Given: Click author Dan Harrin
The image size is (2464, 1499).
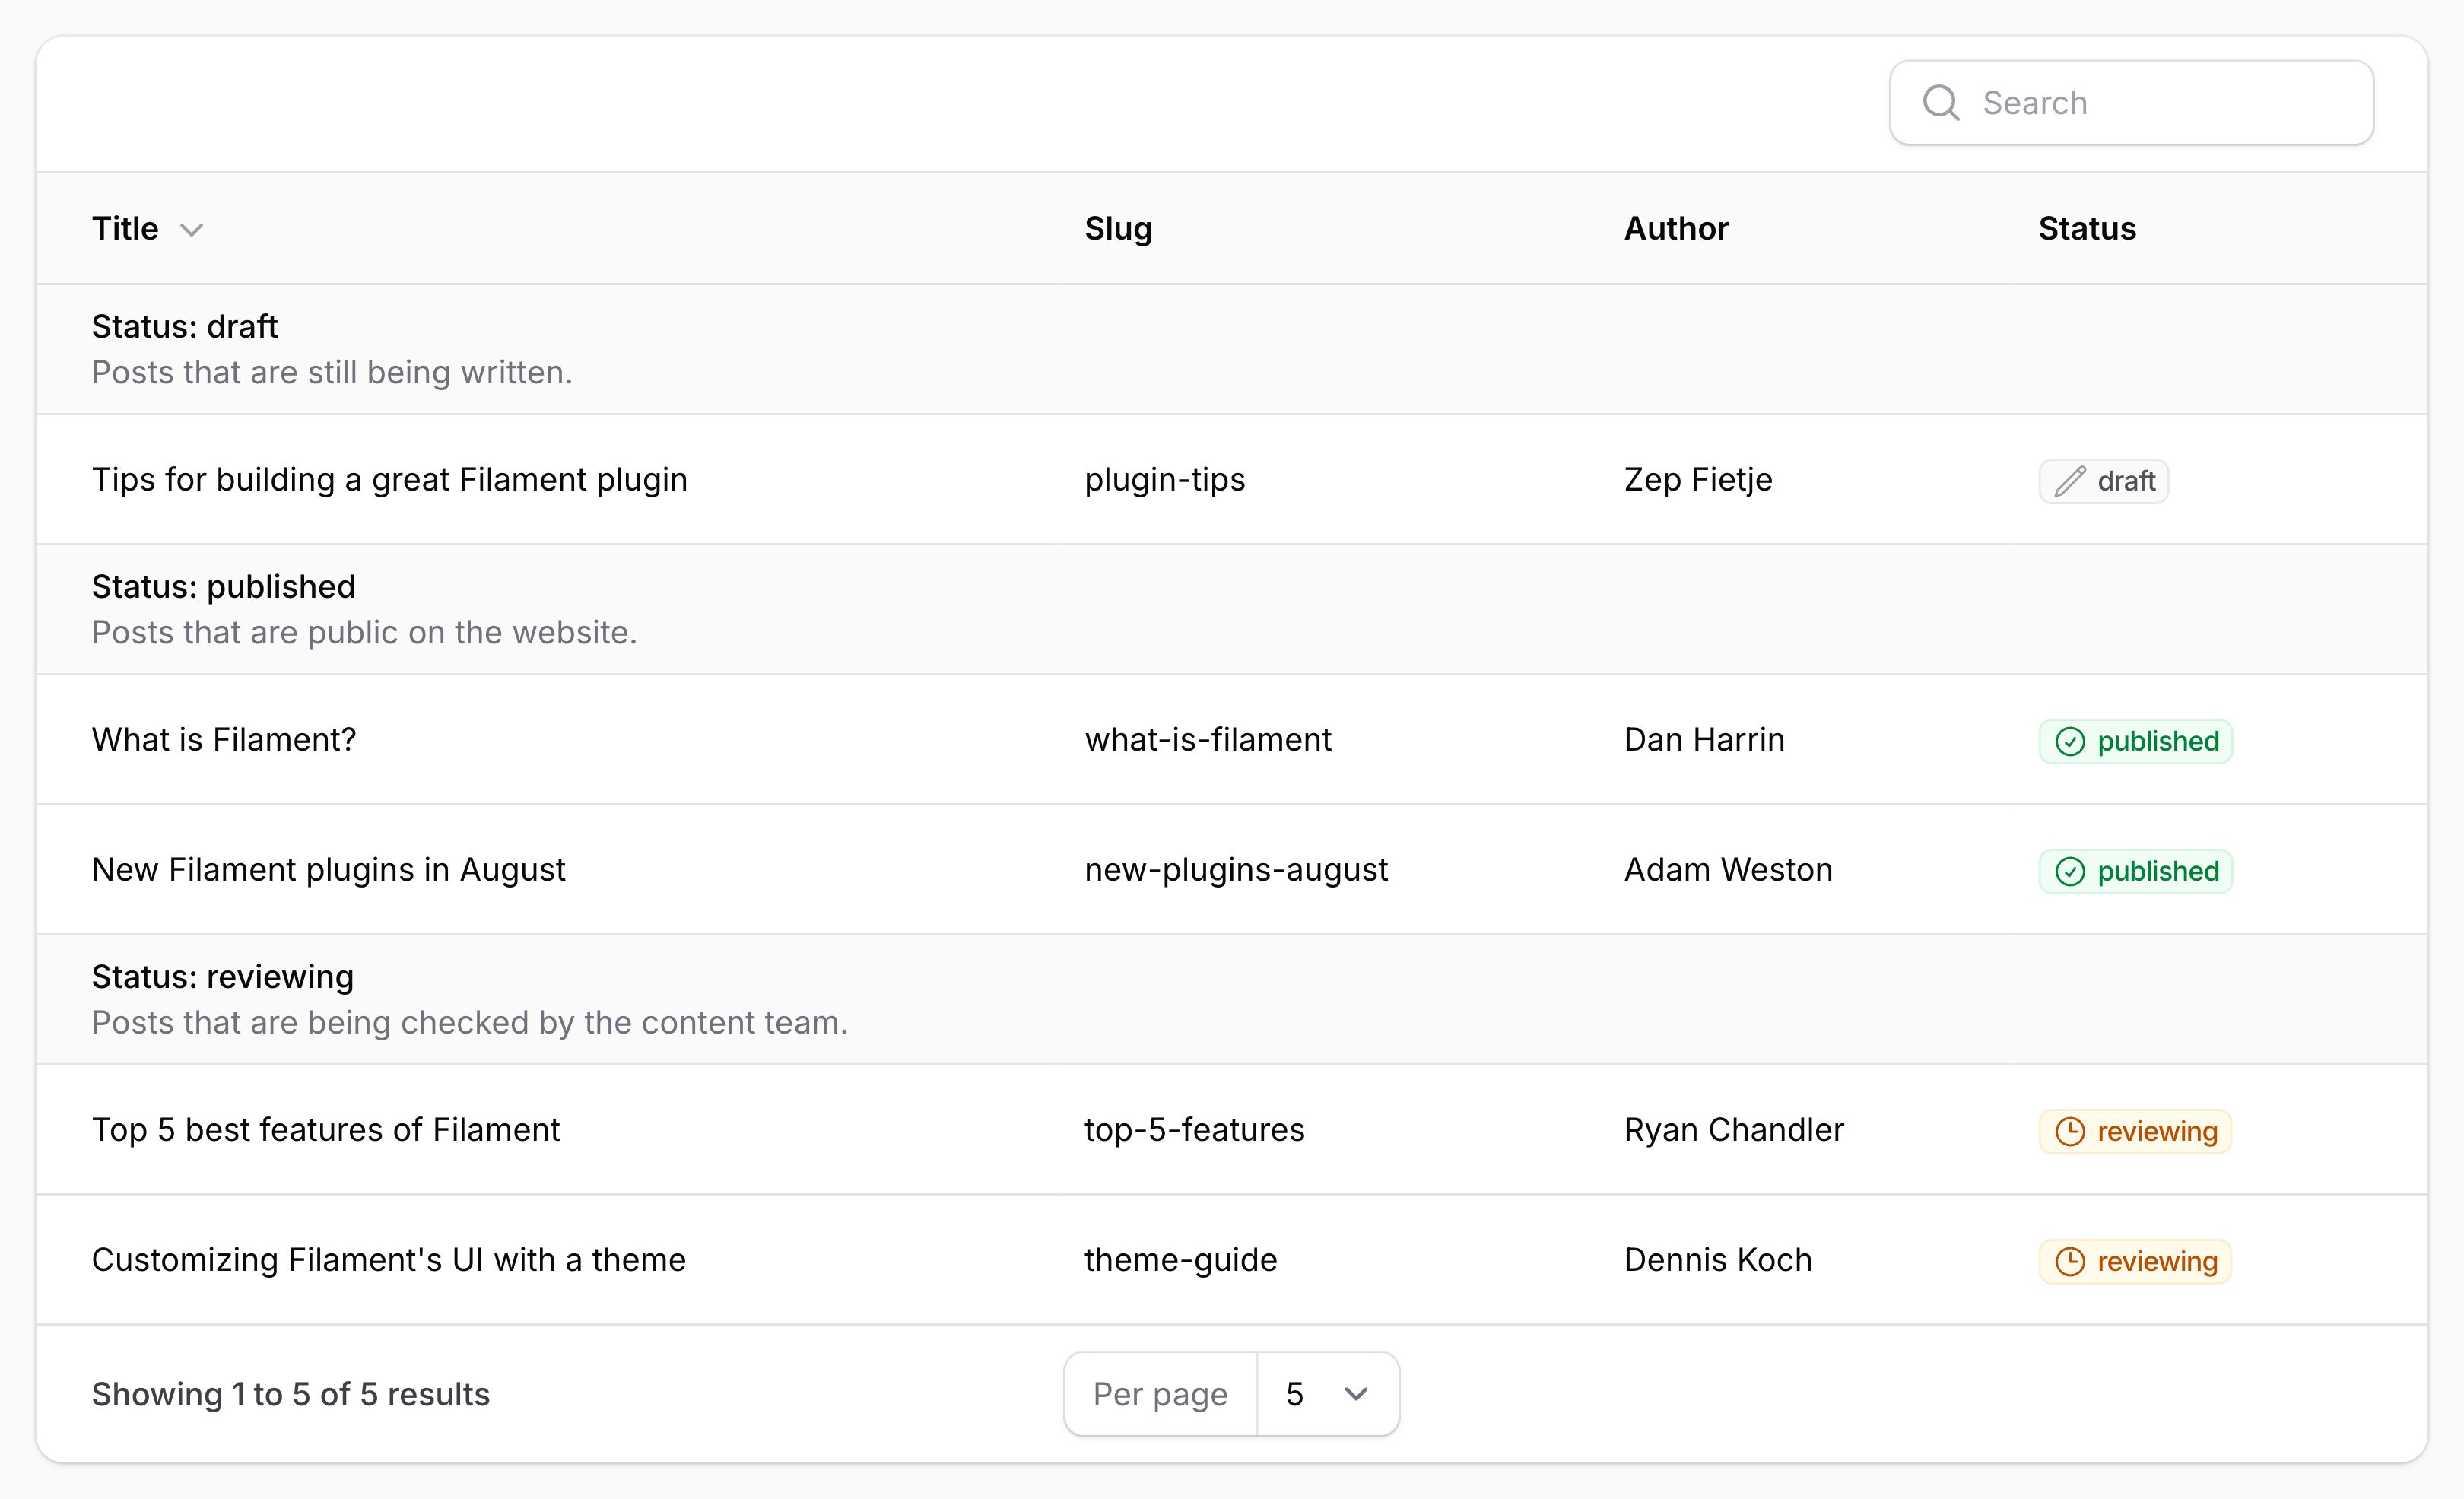Looking at the screenshot, I should tap(1704, 740).
